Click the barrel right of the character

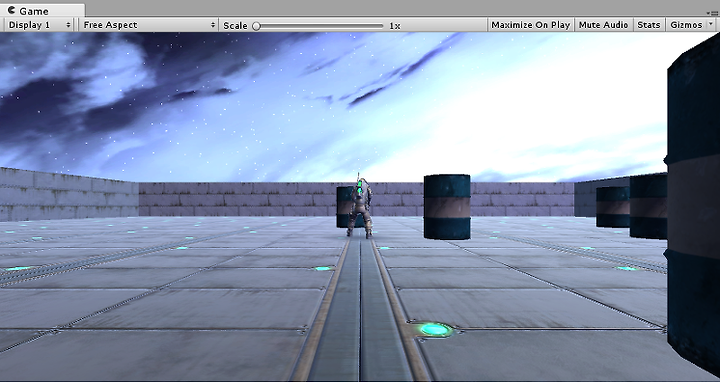(447, 207)
